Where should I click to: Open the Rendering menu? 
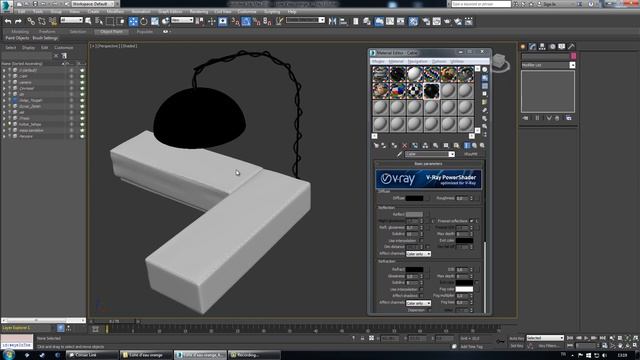199,12
